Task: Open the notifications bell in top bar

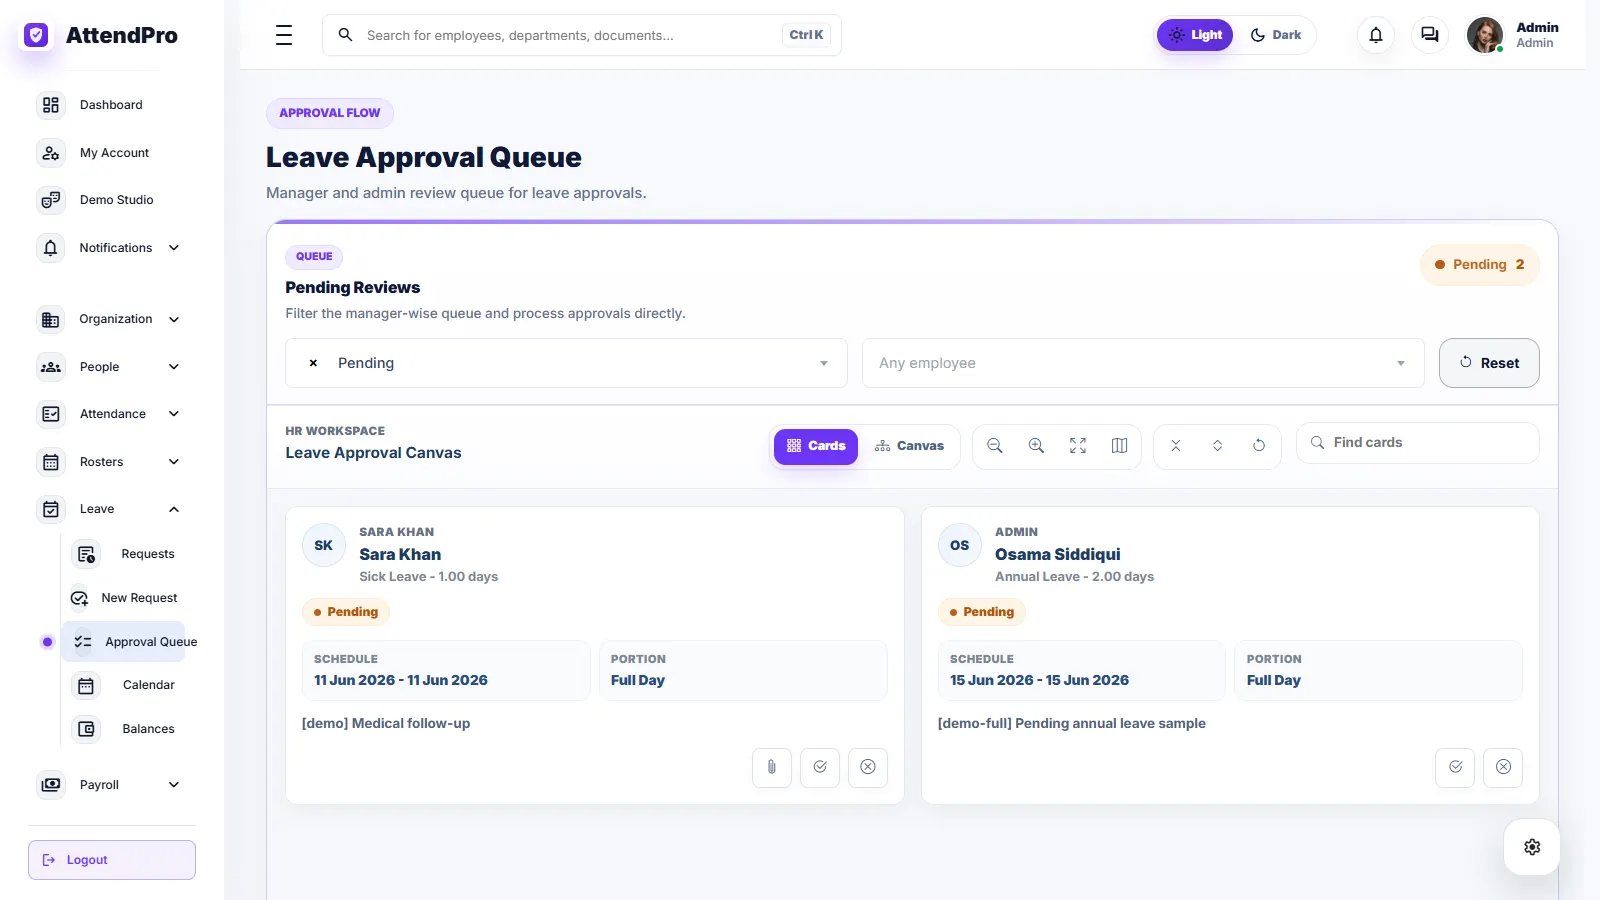Action: [1376, 35]
